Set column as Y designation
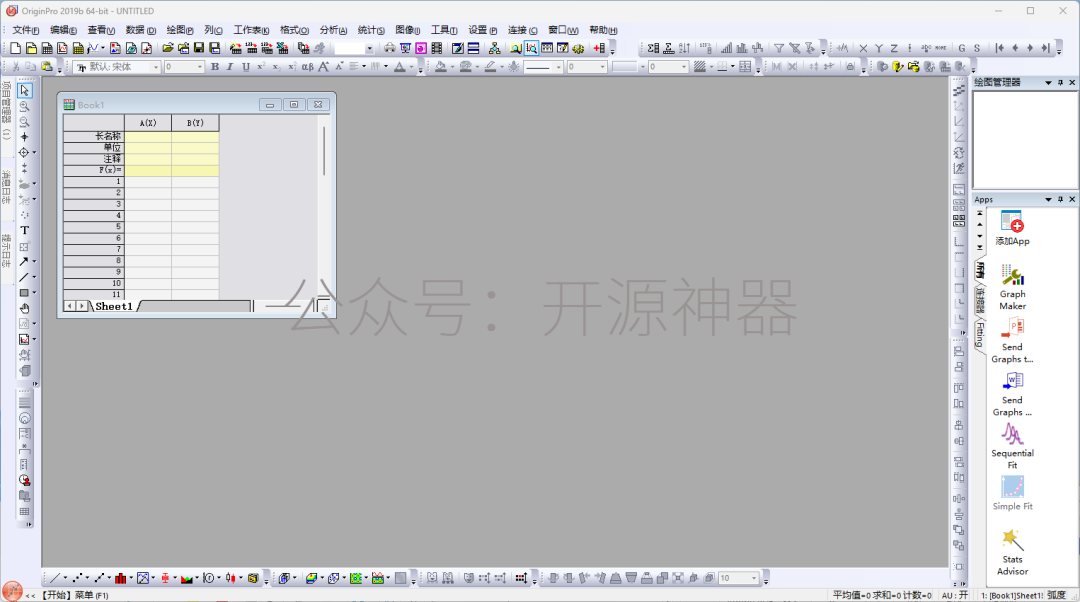Image resolution: width=1080 pixels, height=602 pixels. click(x=878, y=48)
